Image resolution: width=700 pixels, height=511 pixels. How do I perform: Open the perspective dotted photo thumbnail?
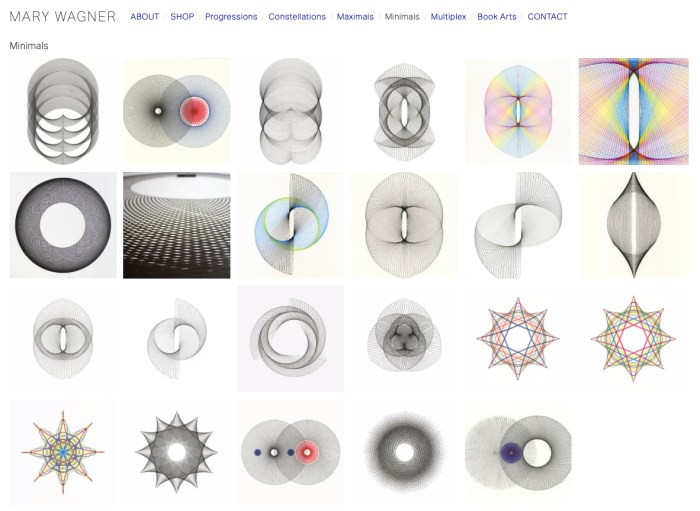[176, 225]
